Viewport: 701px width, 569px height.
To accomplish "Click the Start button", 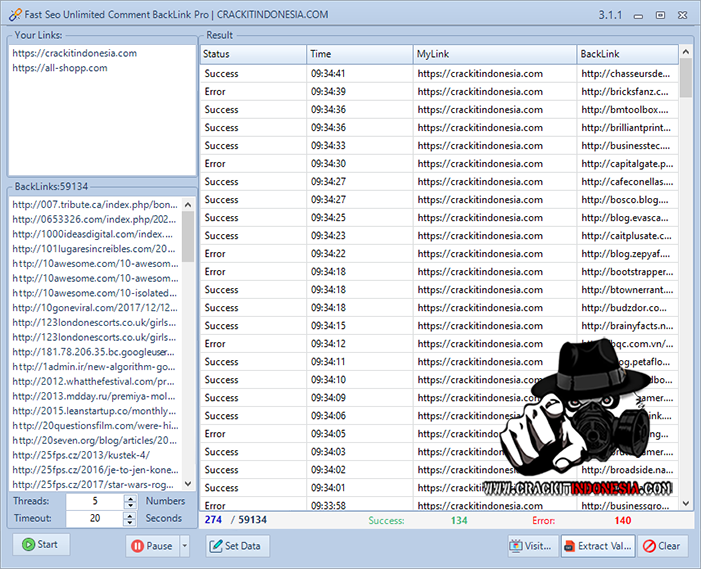I will pos(41,545).
